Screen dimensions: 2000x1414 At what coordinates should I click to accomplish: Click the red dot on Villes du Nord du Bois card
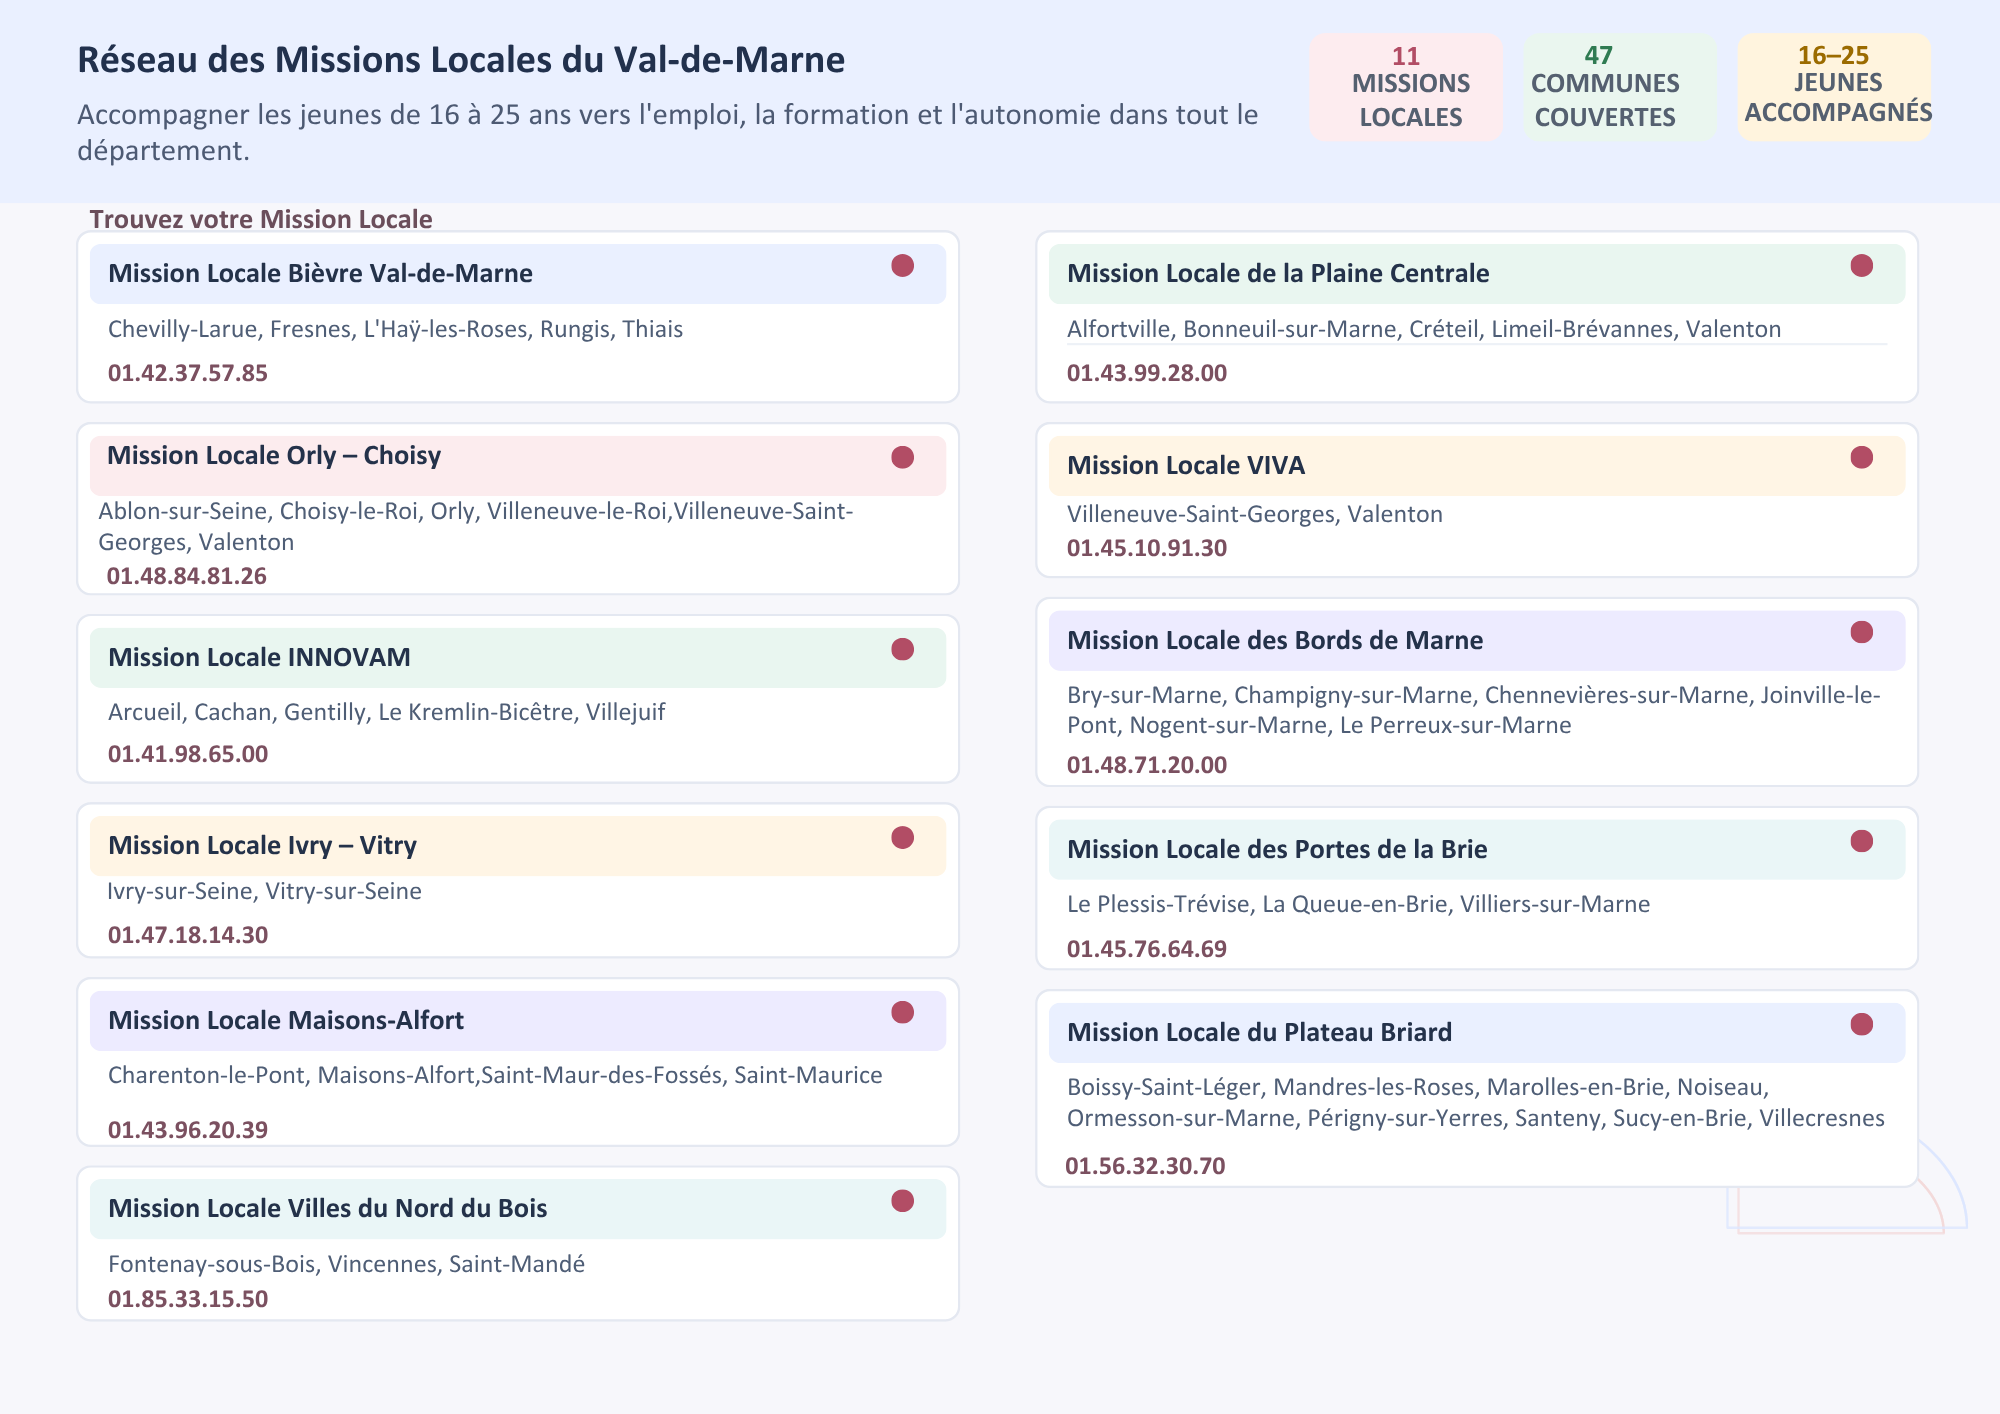[x=902, y=1200]
